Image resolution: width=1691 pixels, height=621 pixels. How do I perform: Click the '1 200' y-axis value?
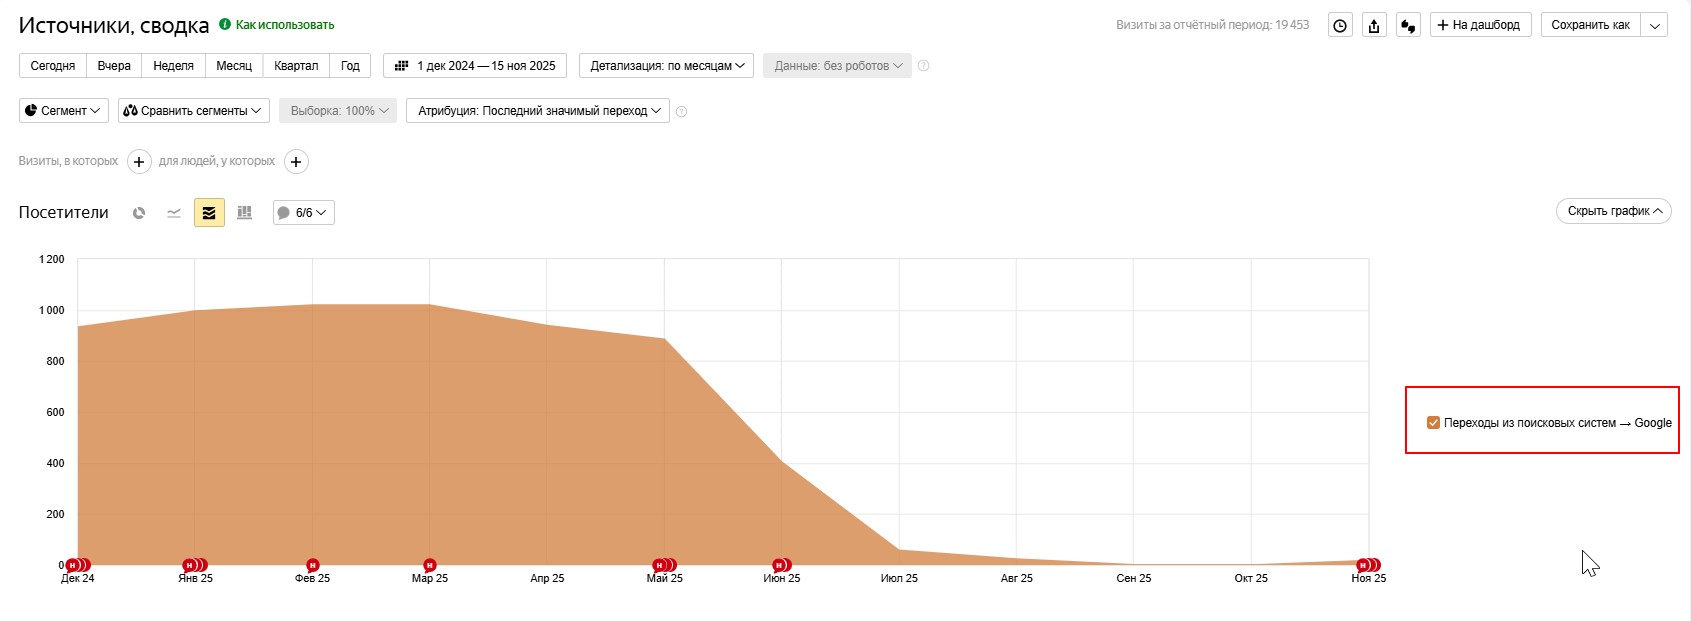click(52, 259)
